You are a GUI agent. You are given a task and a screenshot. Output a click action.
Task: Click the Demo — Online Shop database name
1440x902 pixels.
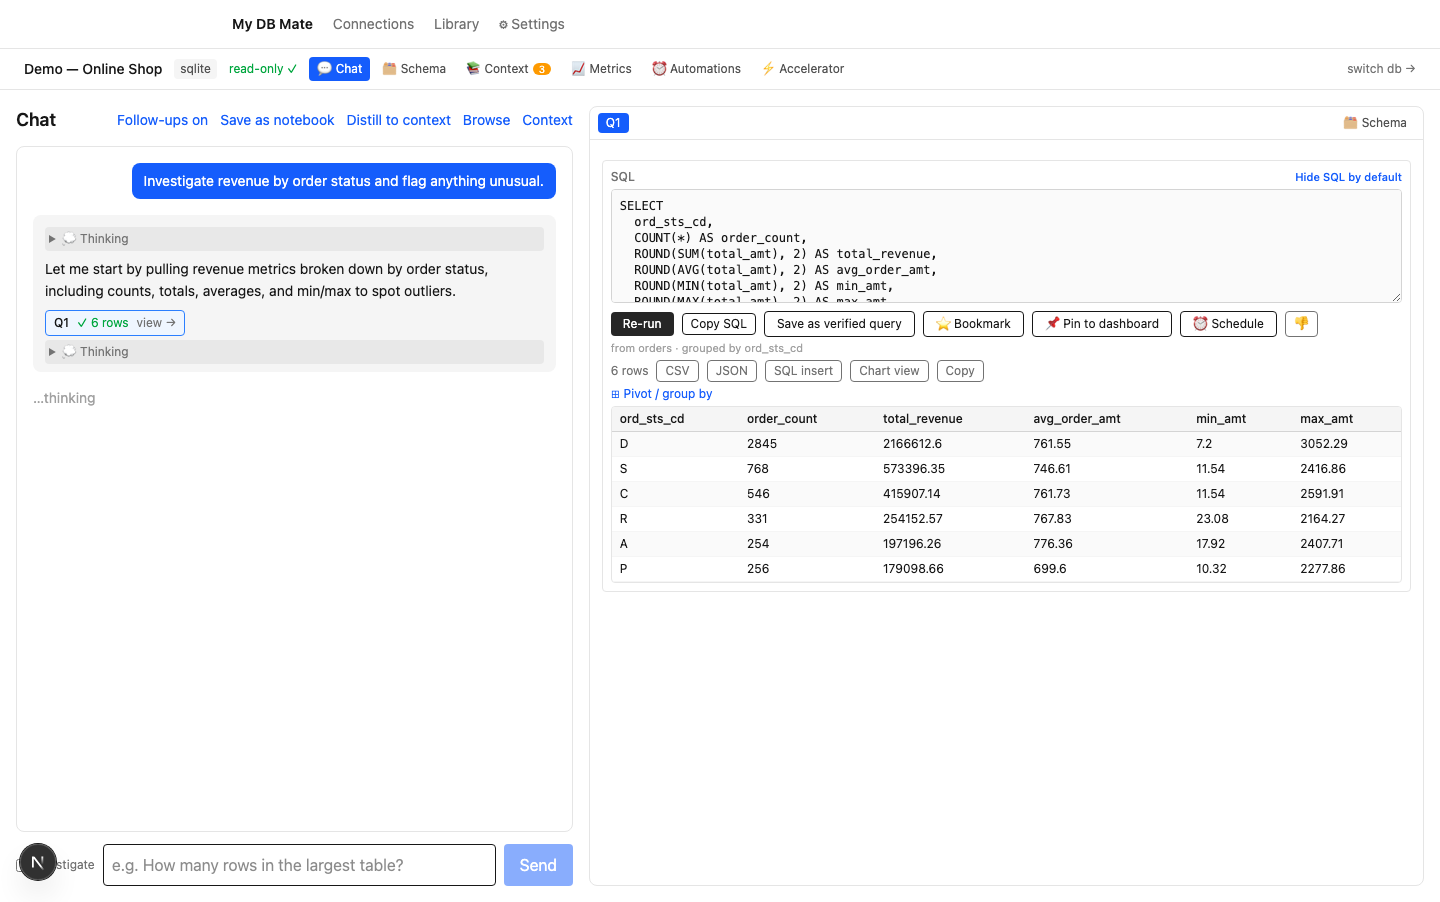tap(93, 69)
